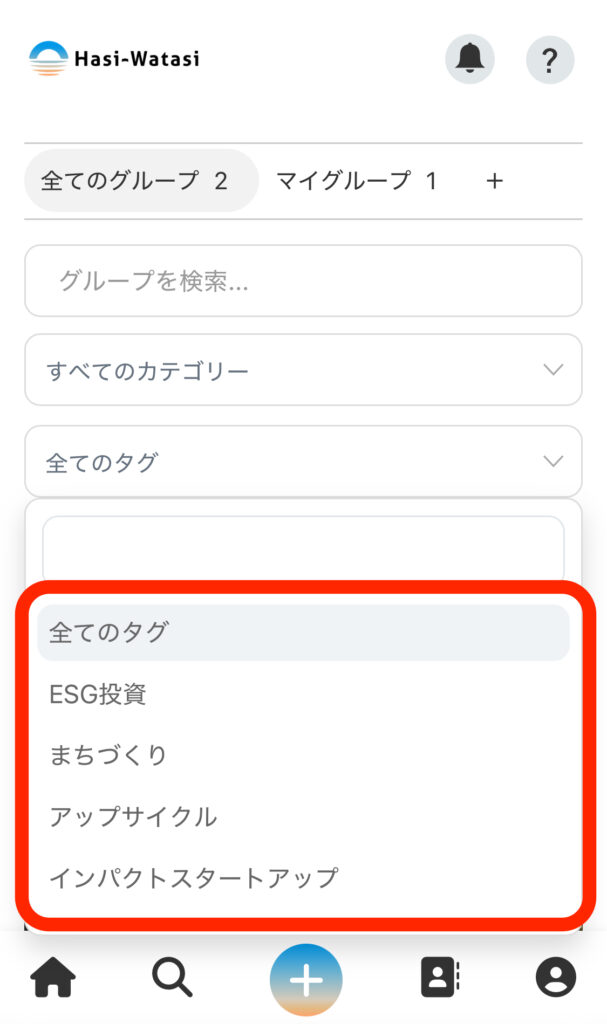This screenshot has width=607, height=1024.
Task: Tap the round plus create button
Action: [305, 980]
